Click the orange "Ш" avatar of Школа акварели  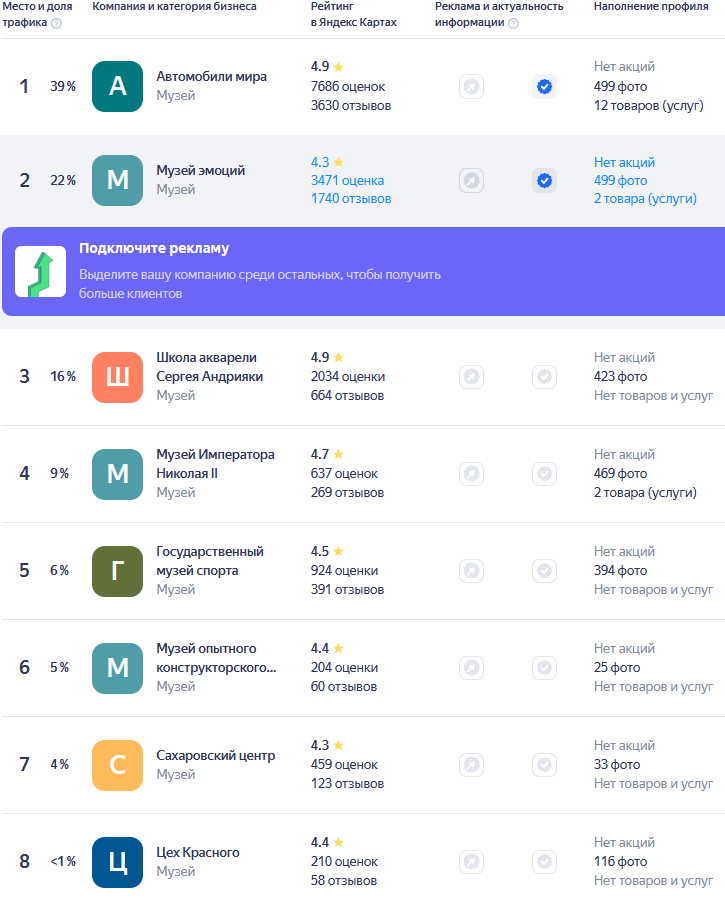click(118, 377)
